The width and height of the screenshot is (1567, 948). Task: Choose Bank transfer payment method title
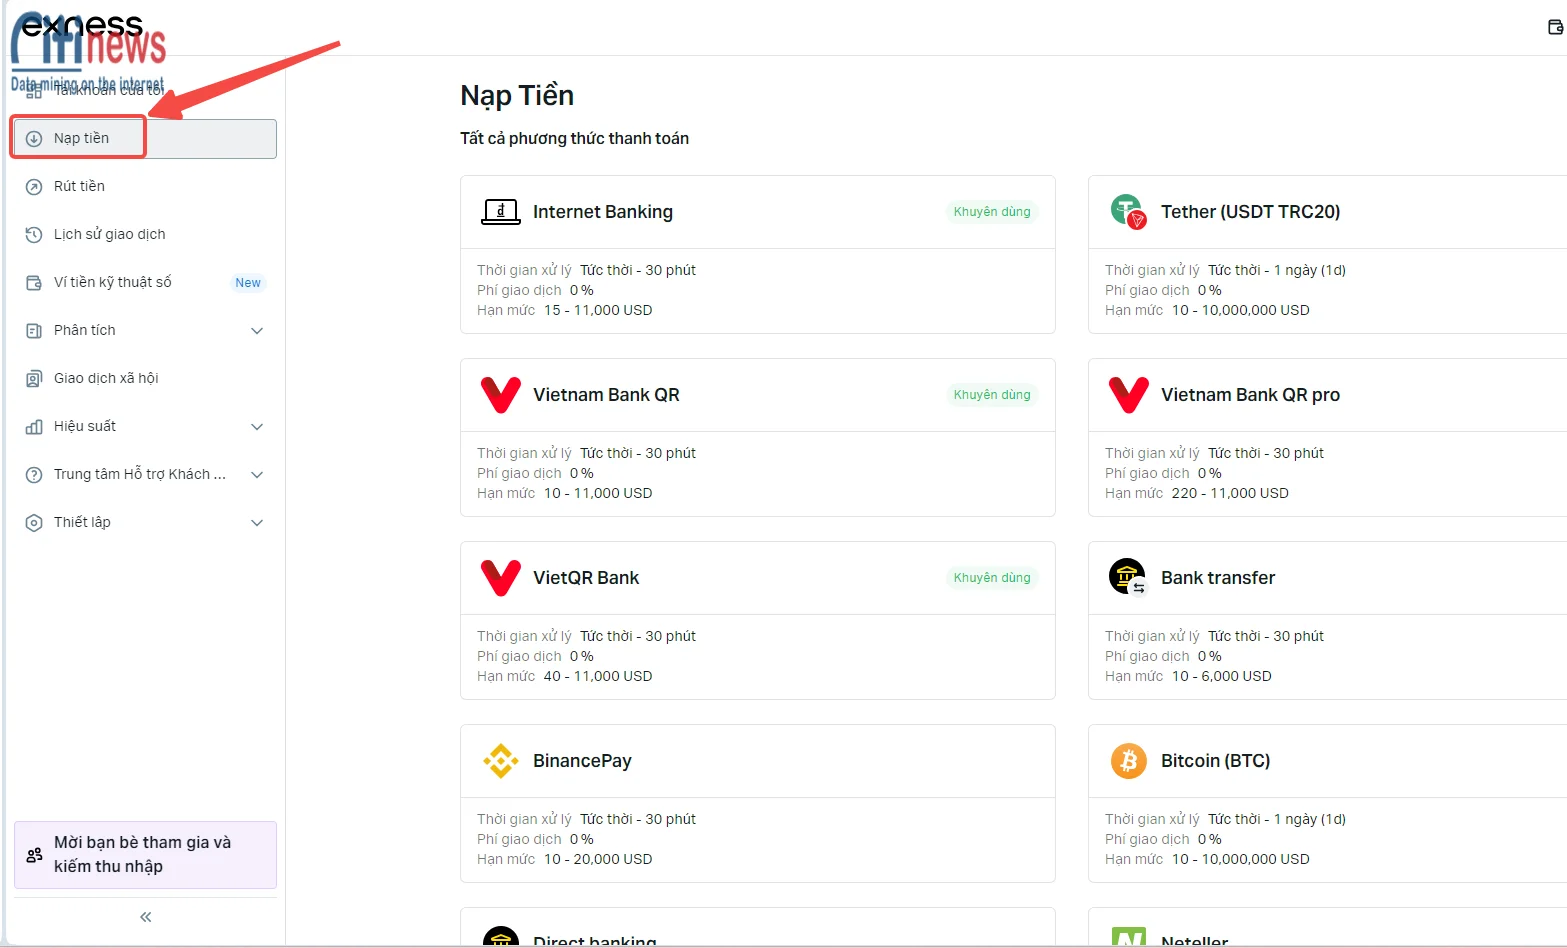(1218, 578)
